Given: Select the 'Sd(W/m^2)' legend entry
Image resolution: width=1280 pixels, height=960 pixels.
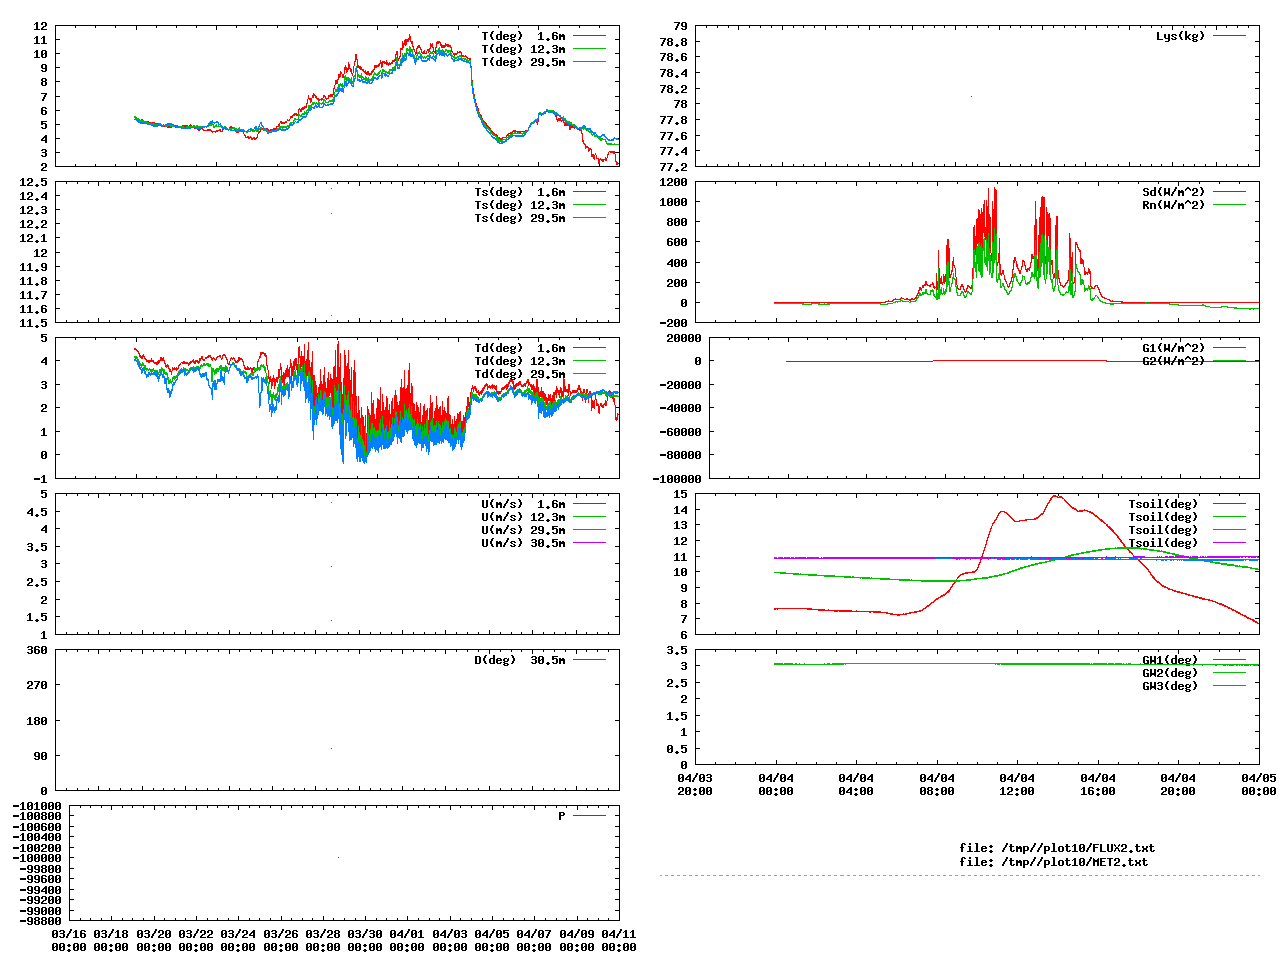Looking at the screenshot, I should coord(1174,192).
